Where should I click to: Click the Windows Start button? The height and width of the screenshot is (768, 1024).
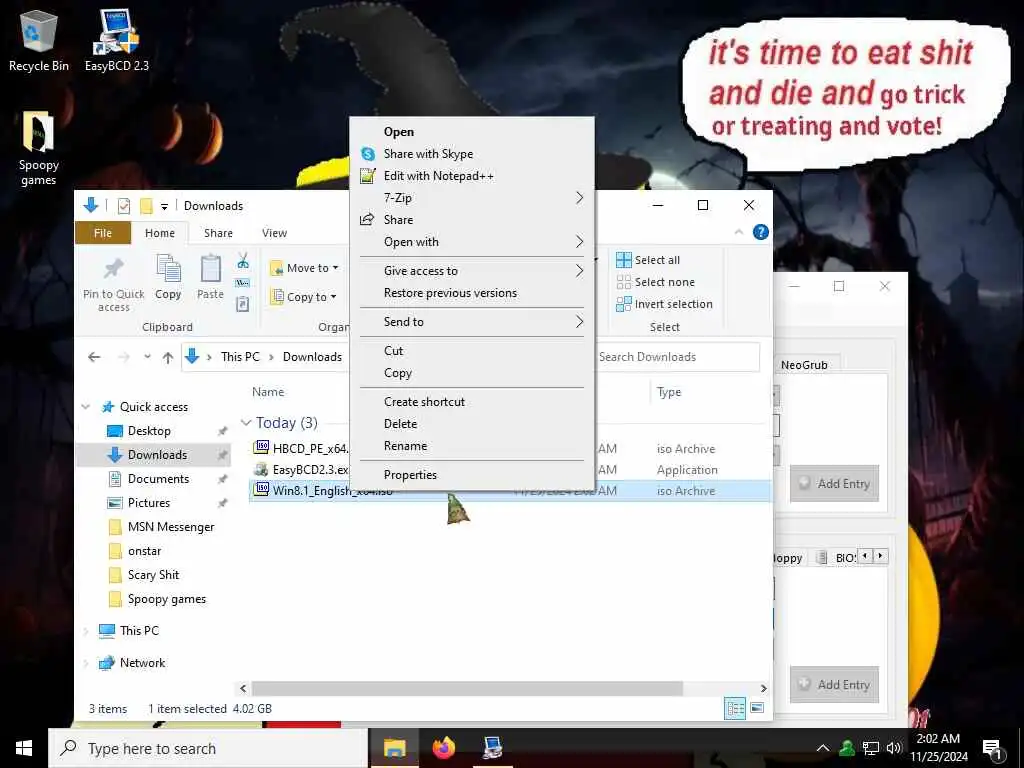pyautogui.click(x=24, y=748)
